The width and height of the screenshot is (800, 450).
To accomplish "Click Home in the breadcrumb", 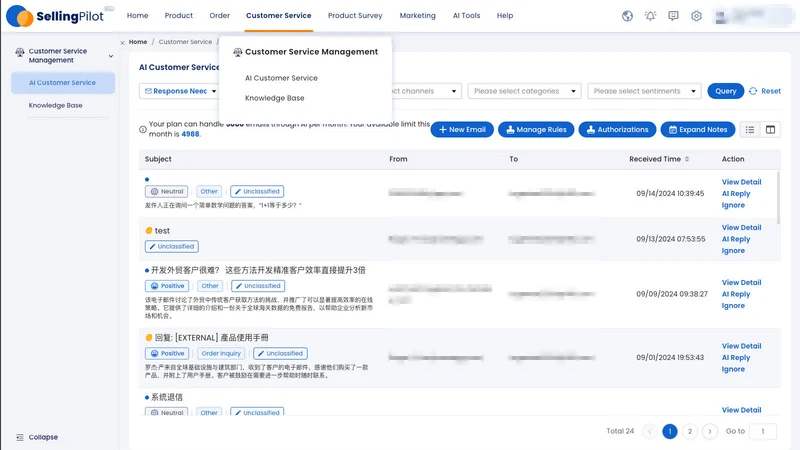I will [x=138, y=42].
